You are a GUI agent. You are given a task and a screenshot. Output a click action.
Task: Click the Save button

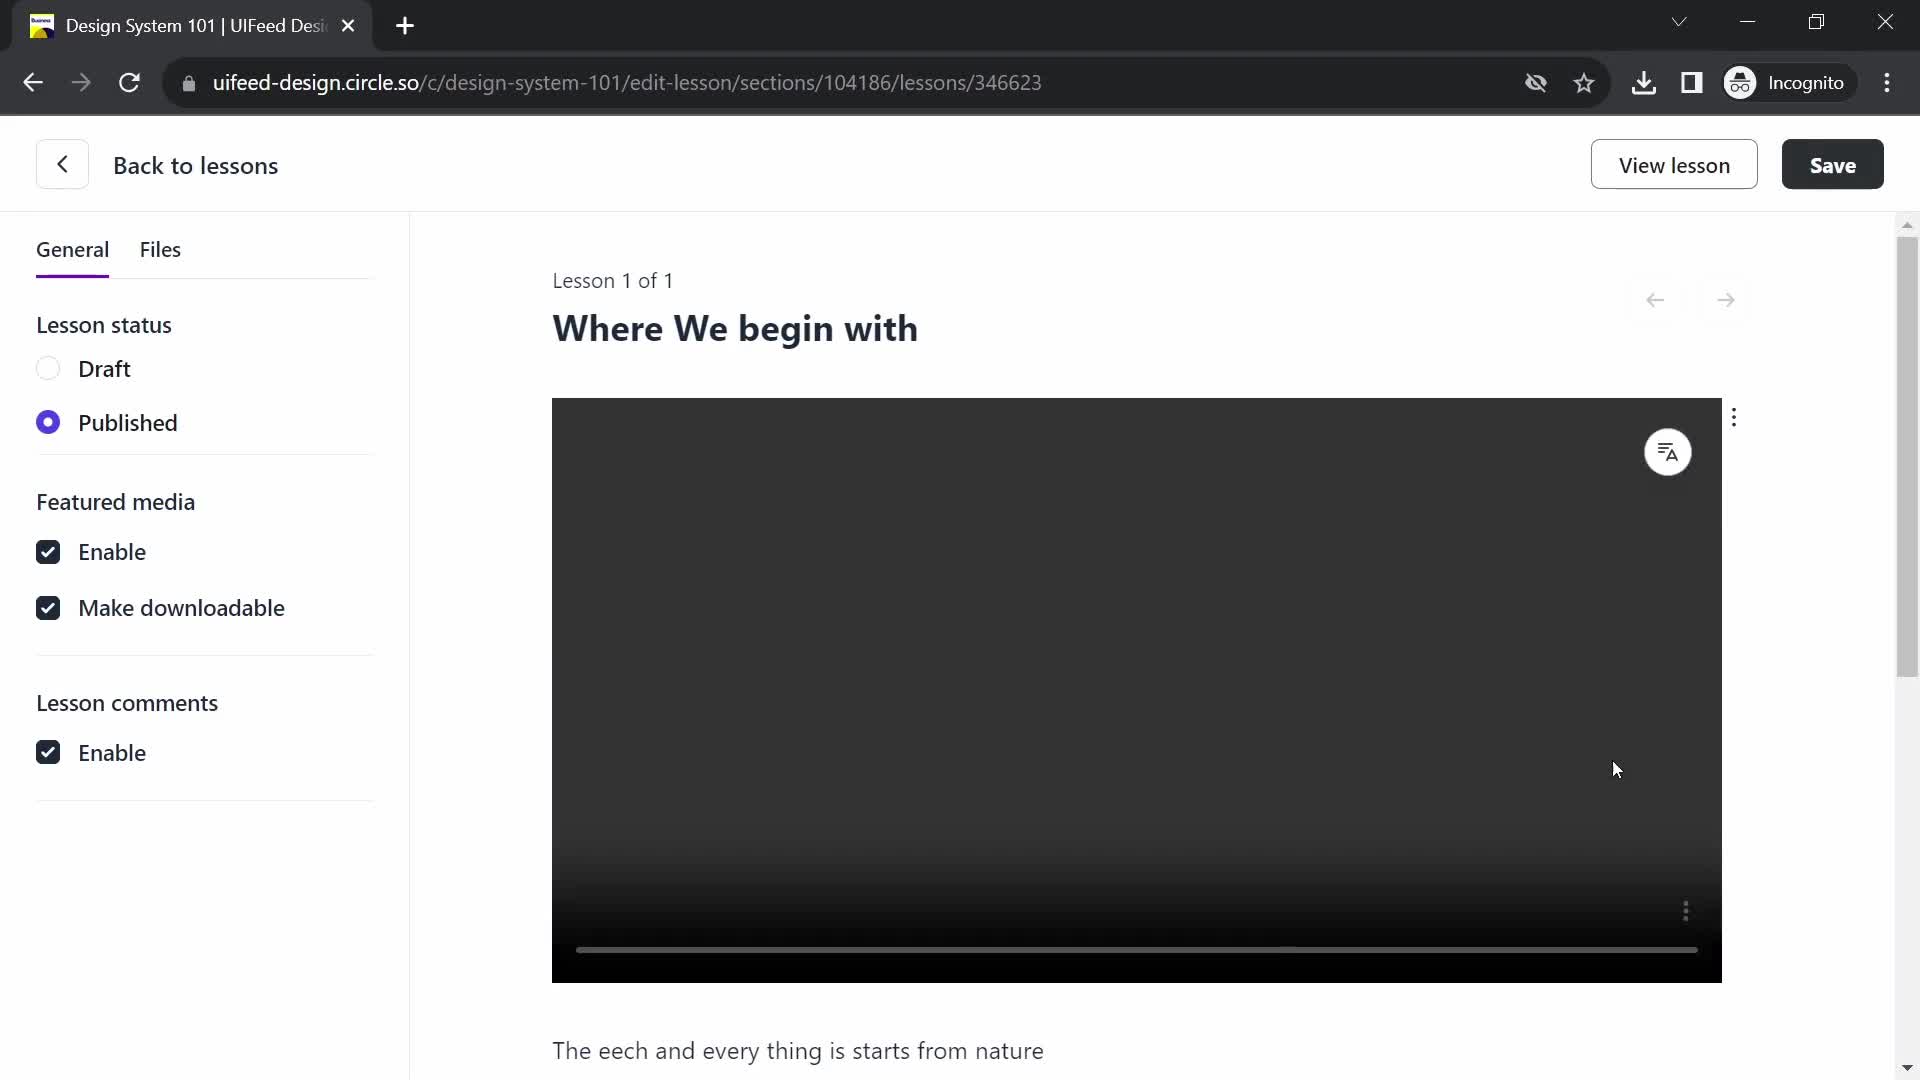coord(1832,165)
